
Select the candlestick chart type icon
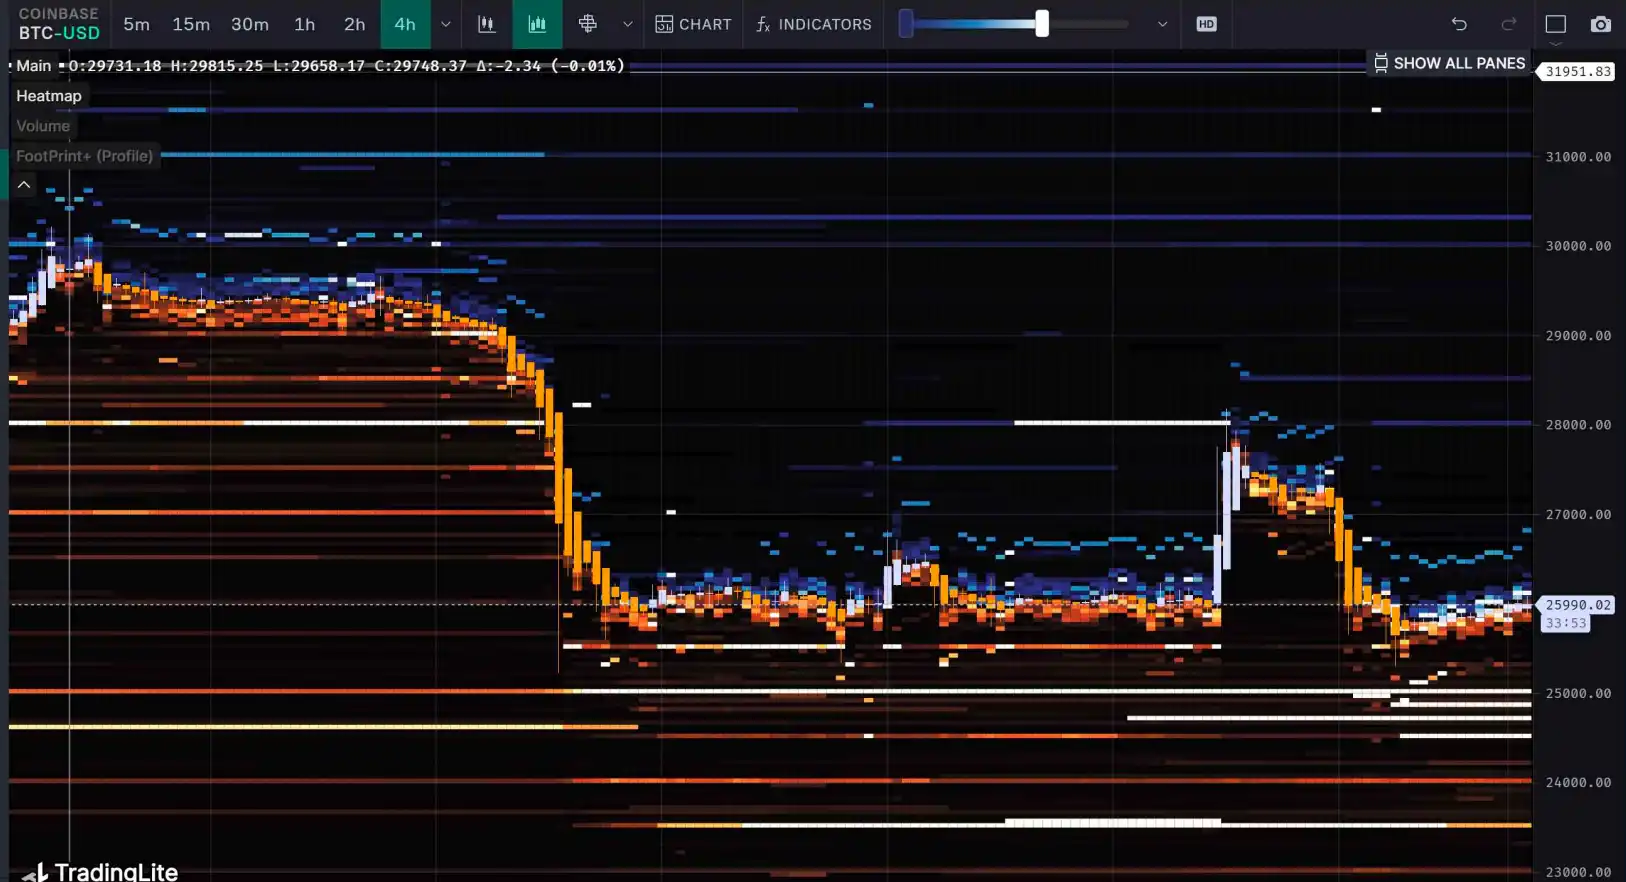(x=486, y=24)
